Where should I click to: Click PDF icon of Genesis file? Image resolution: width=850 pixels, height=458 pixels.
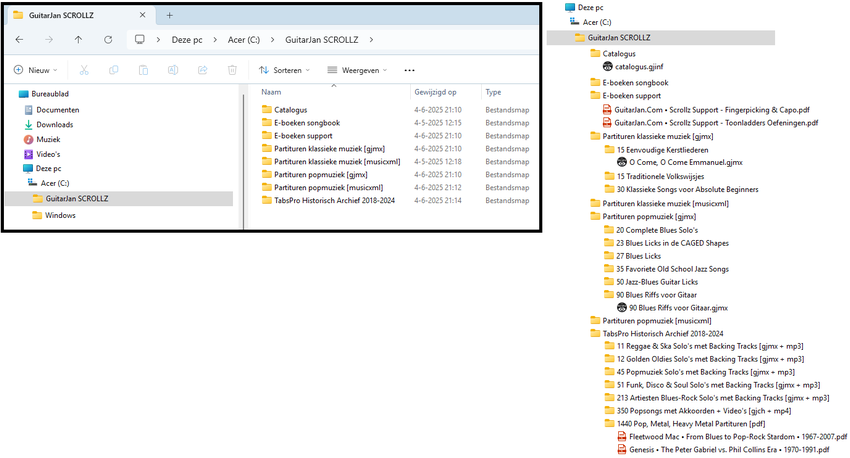pos(622,449)
